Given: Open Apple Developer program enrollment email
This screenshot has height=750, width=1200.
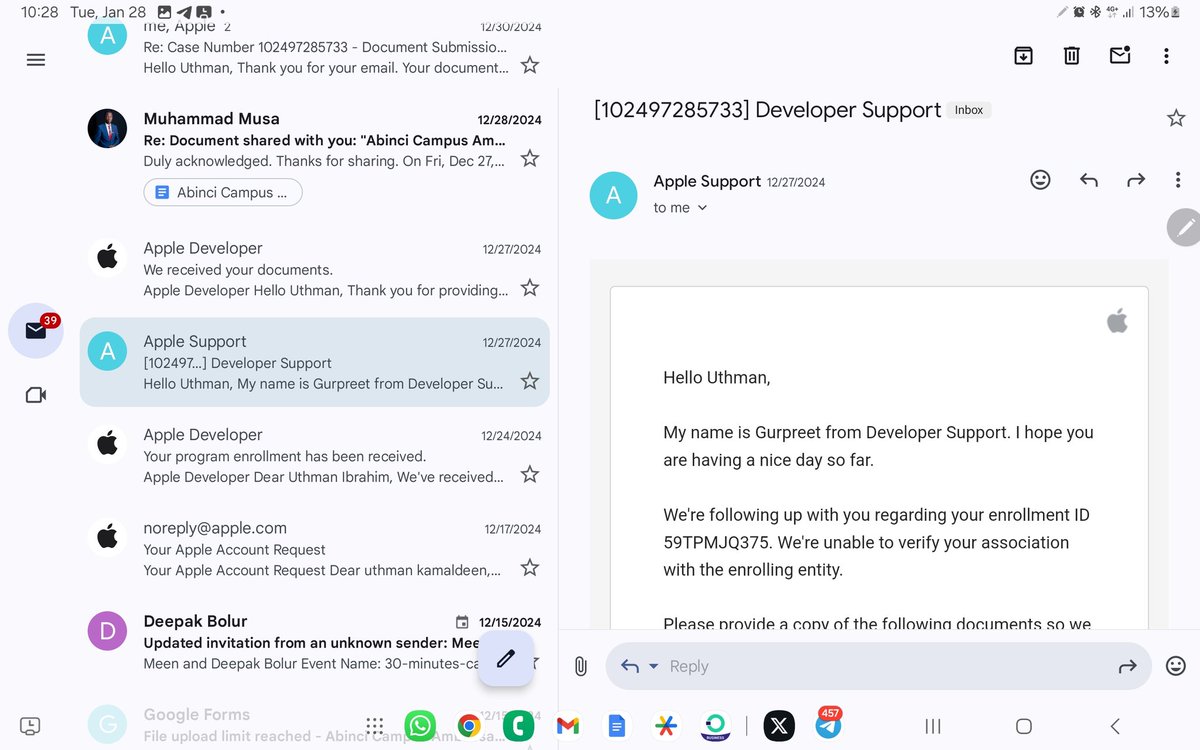Looking at the screenshot, I should click(314, 455).
